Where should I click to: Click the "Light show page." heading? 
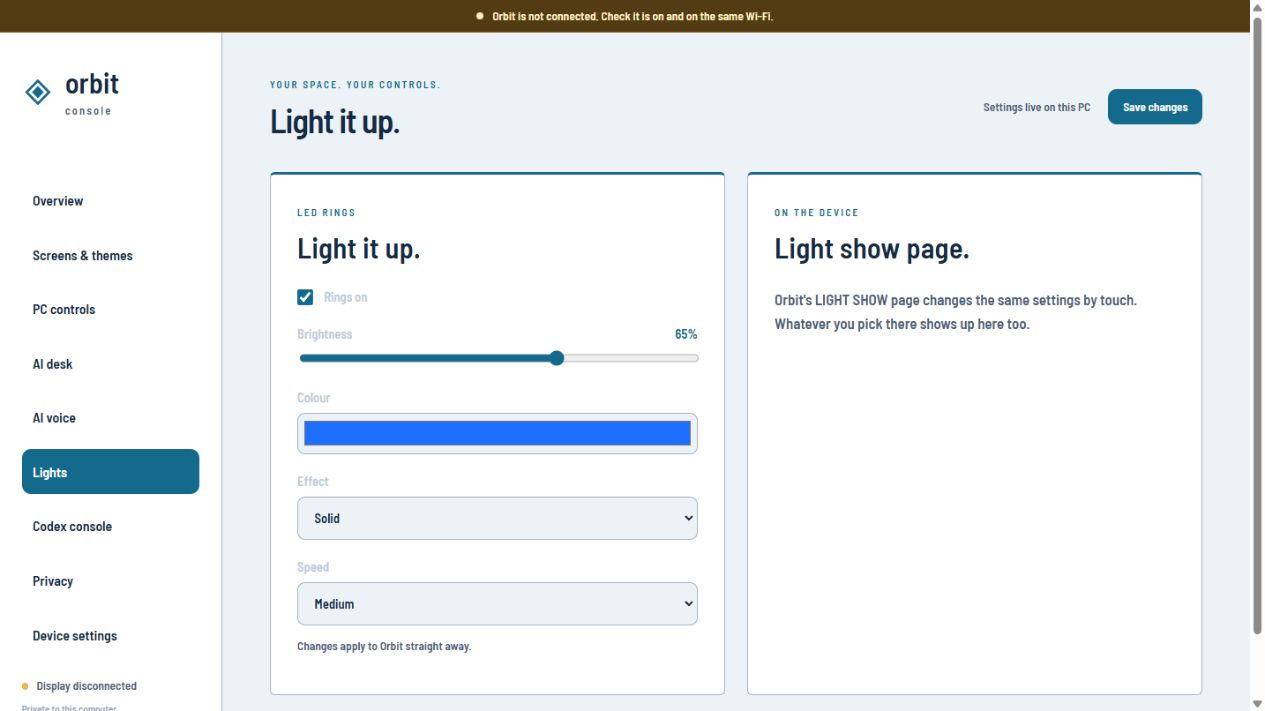click(x=872, y=249)
